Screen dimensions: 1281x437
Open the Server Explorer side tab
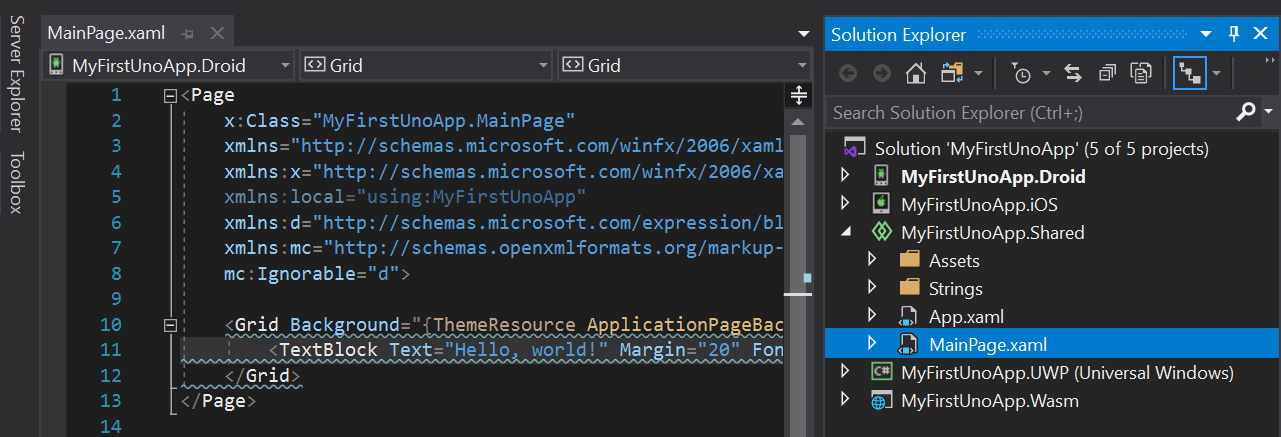(x=15, y=75)
